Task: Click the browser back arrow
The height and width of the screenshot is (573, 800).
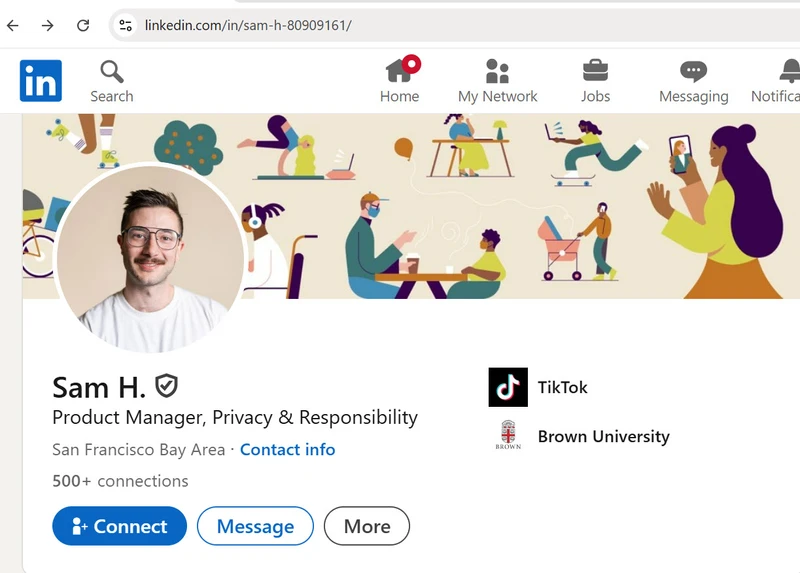Action: [x=13, y=25]
